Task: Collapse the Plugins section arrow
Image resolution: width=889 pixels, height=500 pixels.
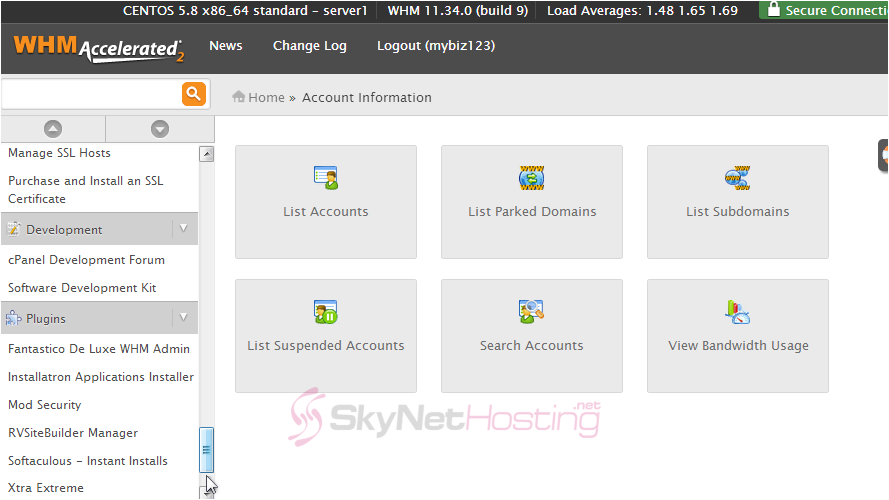Action: tap(183, 317)
